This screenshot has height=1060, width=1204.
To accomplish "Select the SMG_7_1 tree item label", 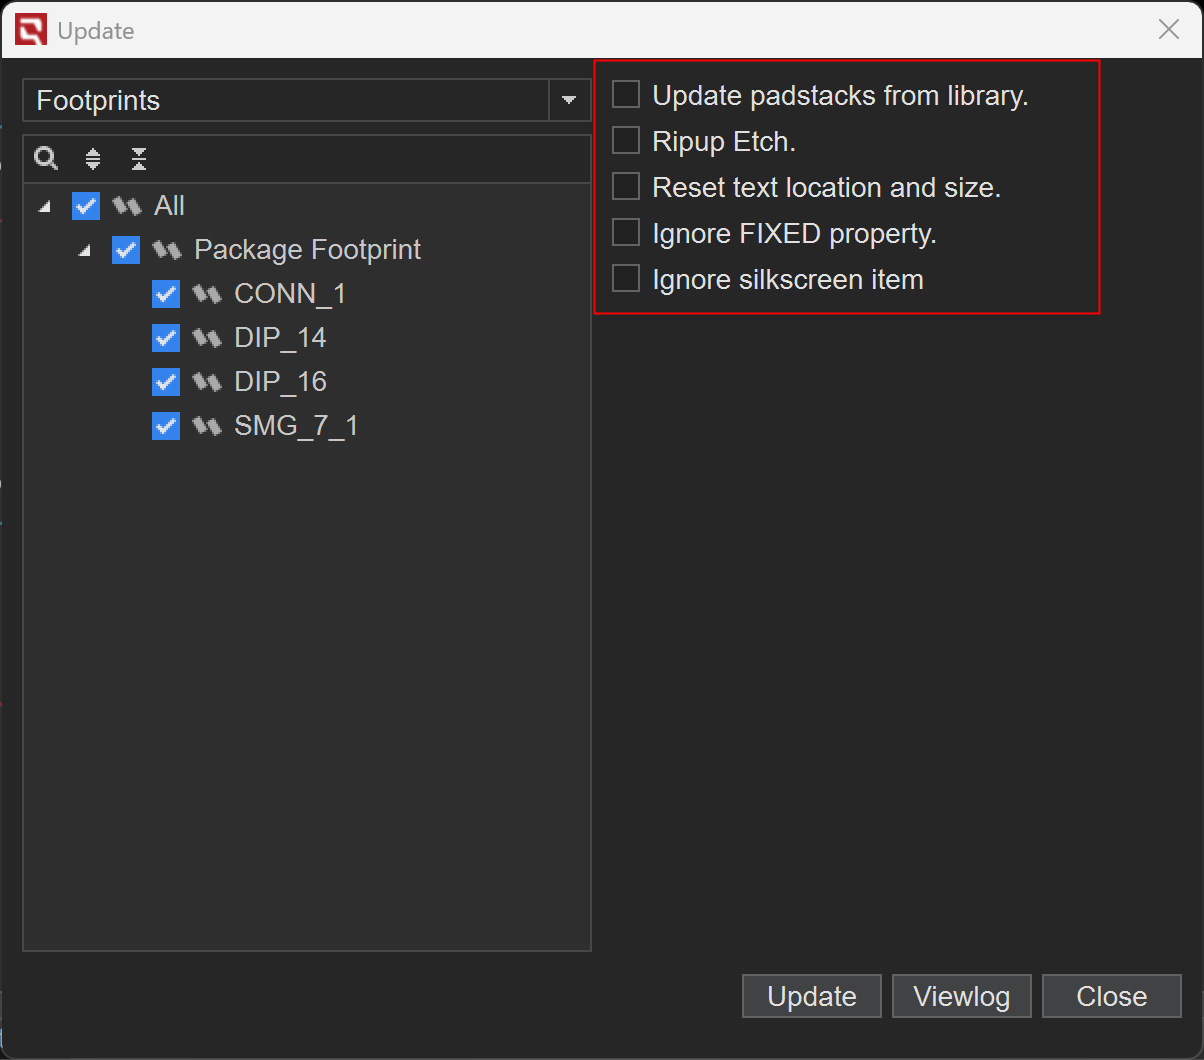I will (296, 426).
